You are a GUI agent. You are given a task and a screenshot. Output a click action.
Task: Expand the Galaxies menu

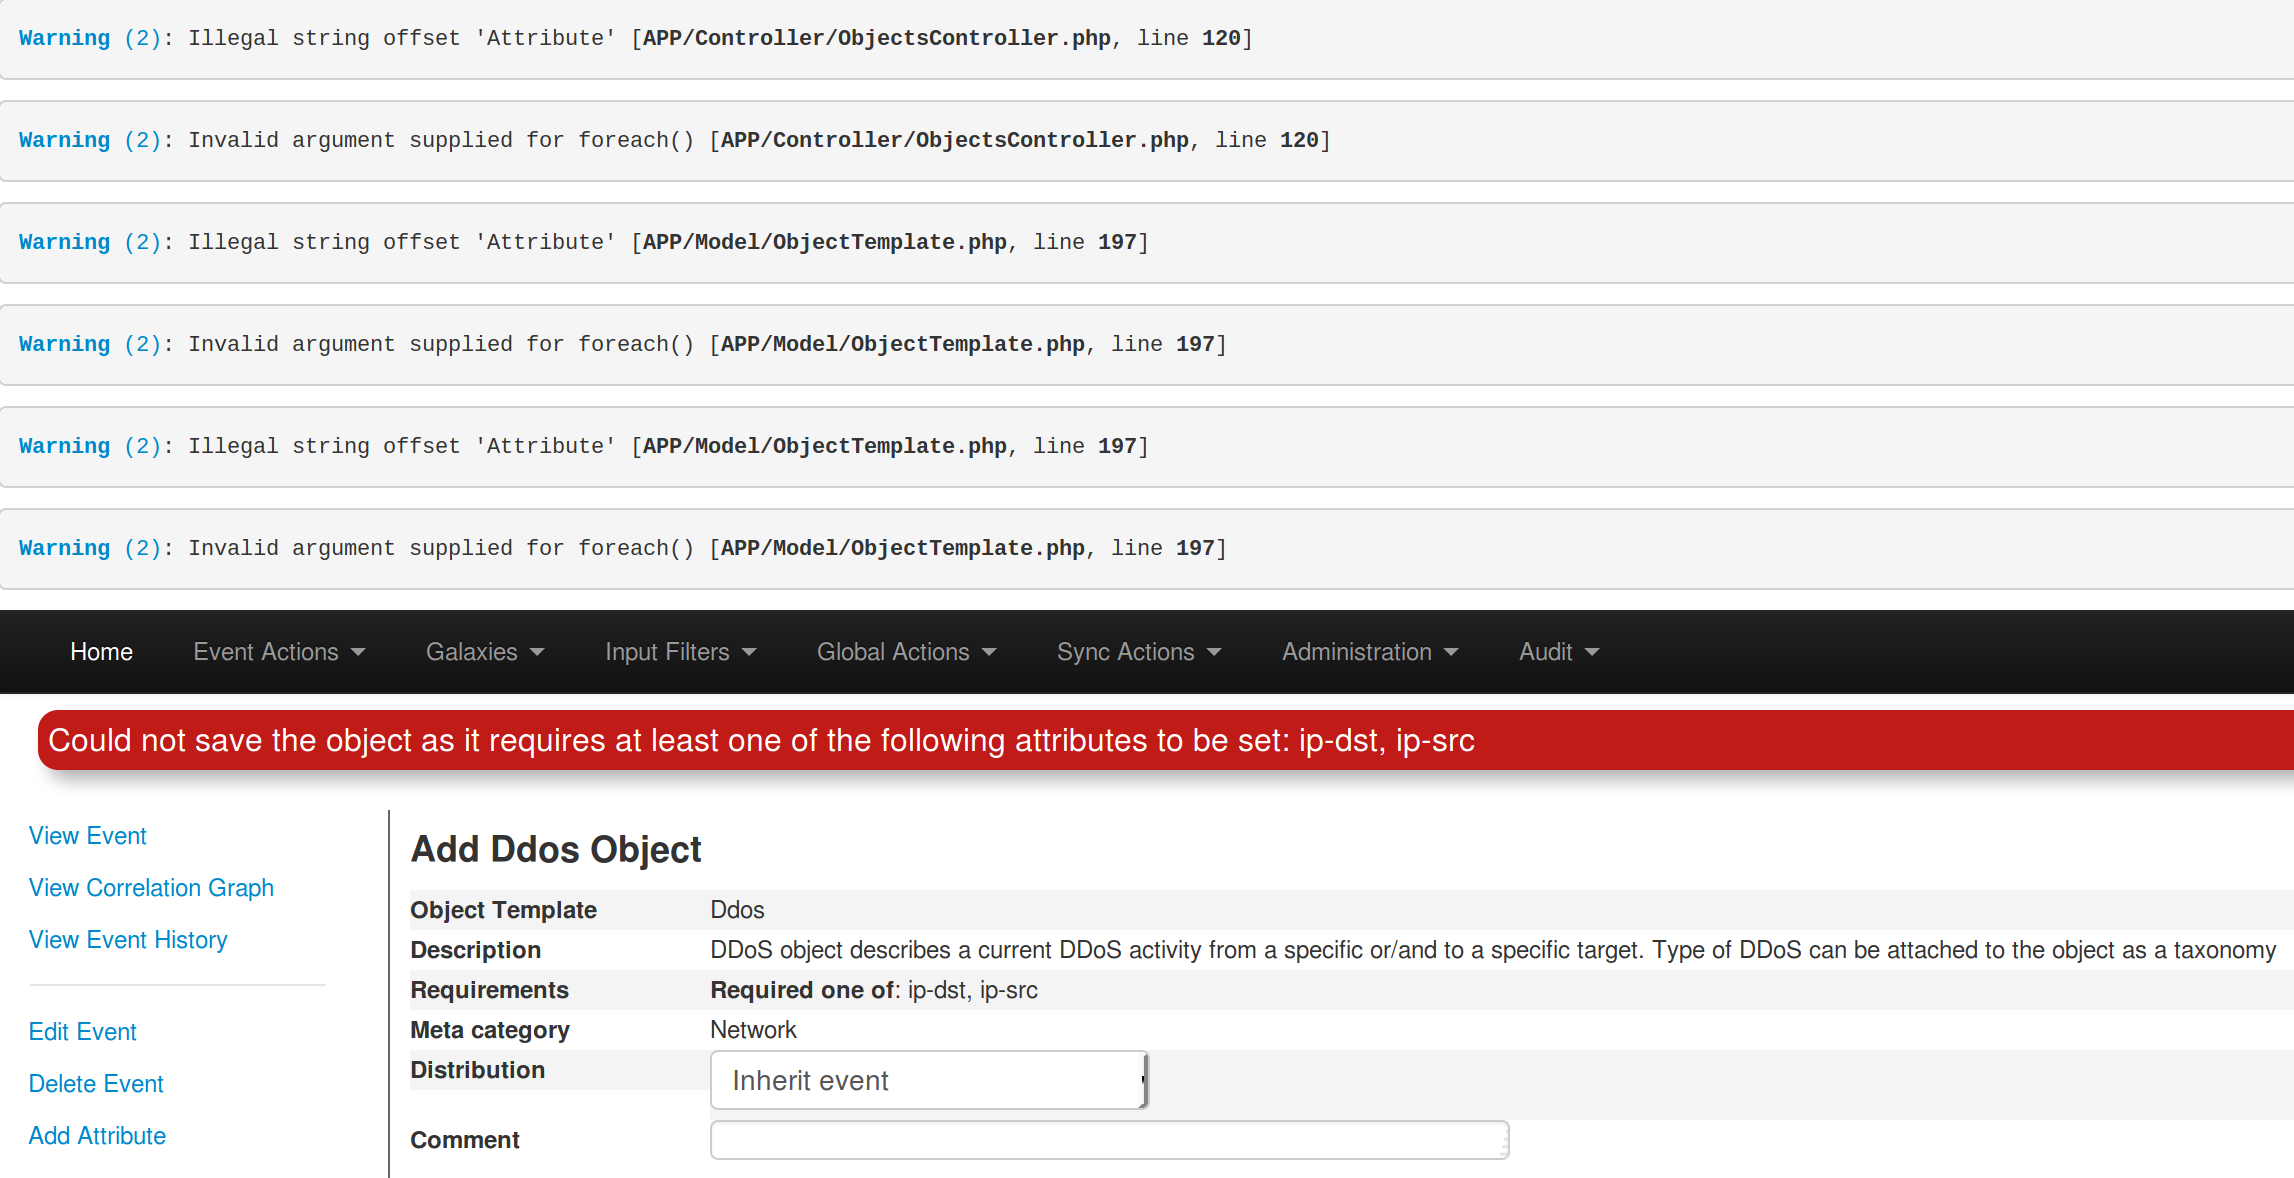pos(485,652)
